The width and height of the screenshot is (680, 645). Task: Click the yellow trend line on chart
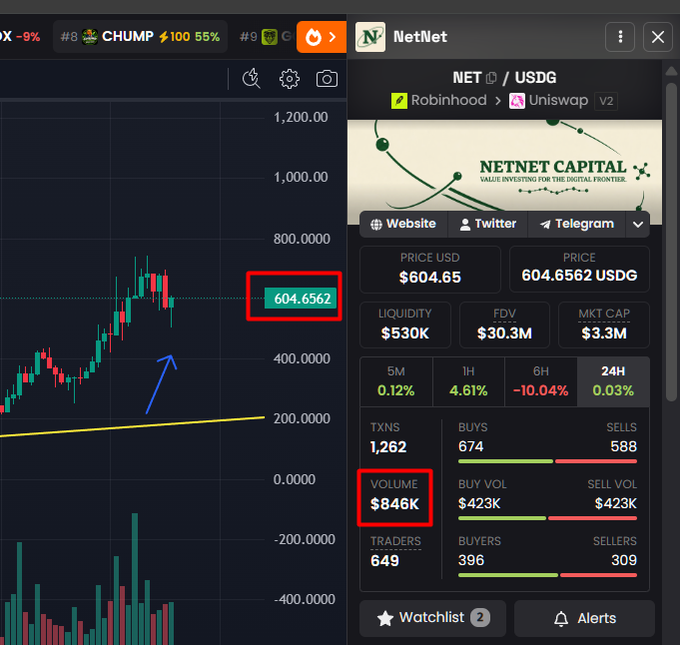[x=132, y=427]
